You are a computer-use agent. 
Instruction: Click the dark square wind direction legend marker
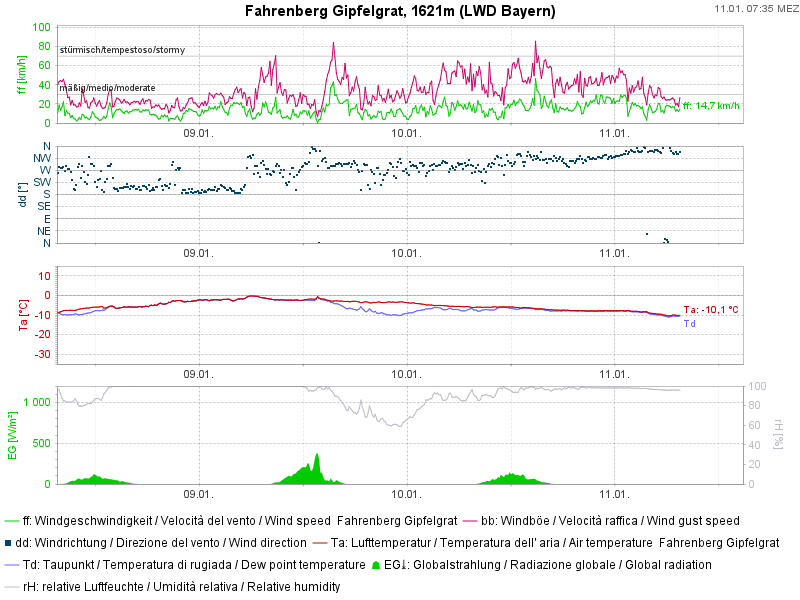9,543
